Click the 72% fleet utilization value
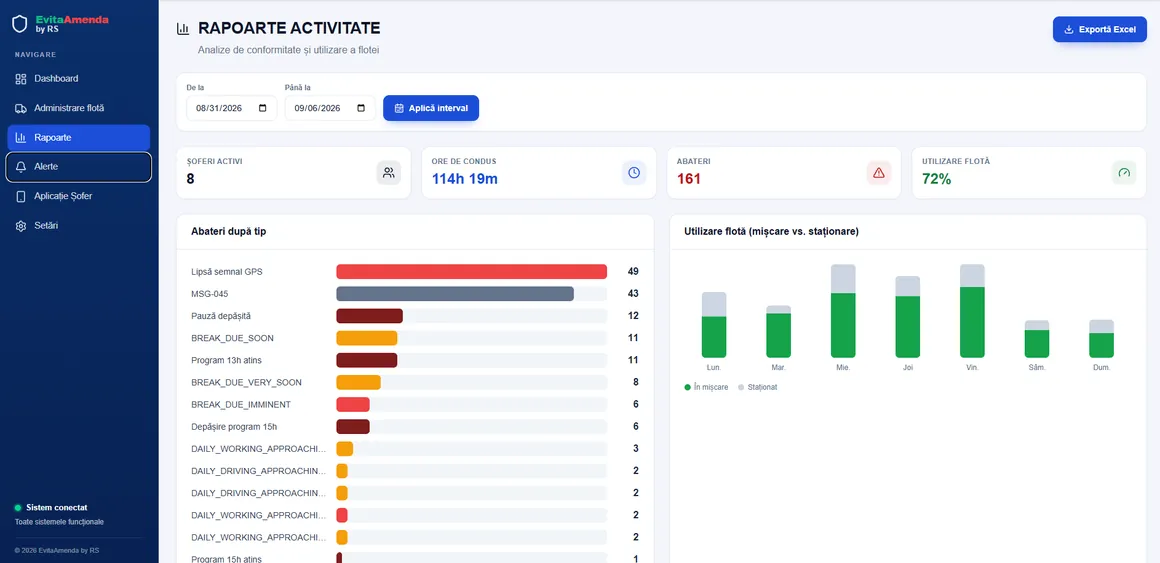The width and height of the screenshot is (1160, 563). click(937, 178)
